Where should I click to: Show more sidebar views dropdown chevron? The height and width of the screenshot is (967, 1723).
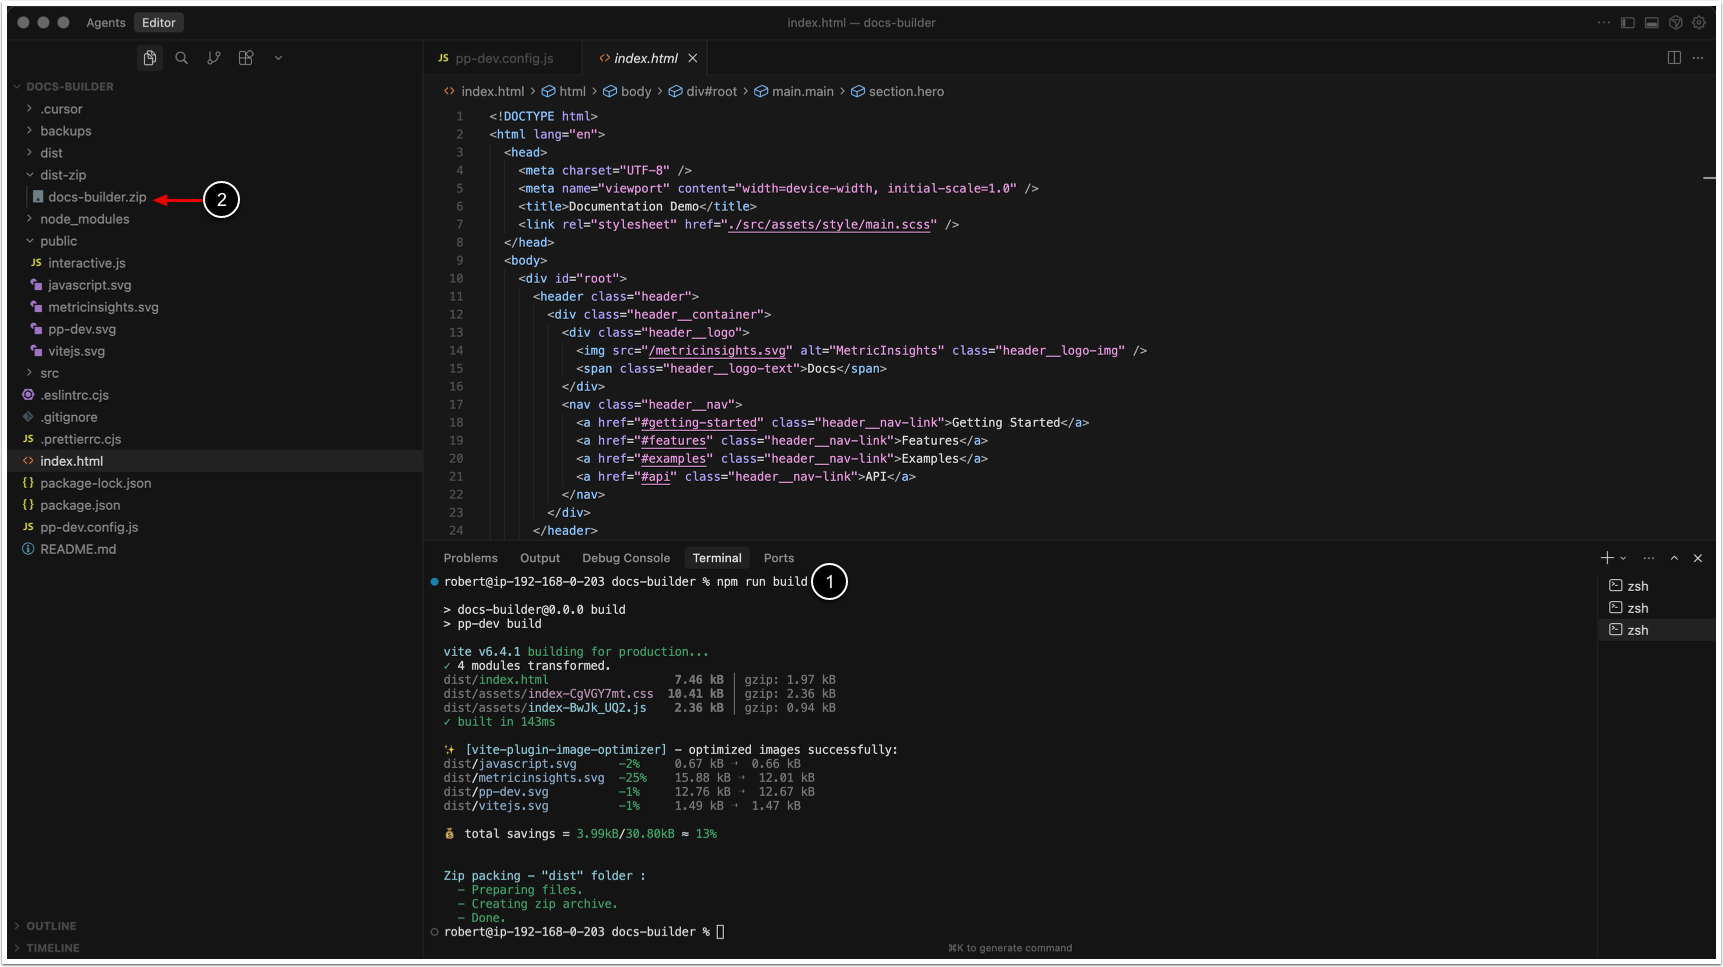278,58
